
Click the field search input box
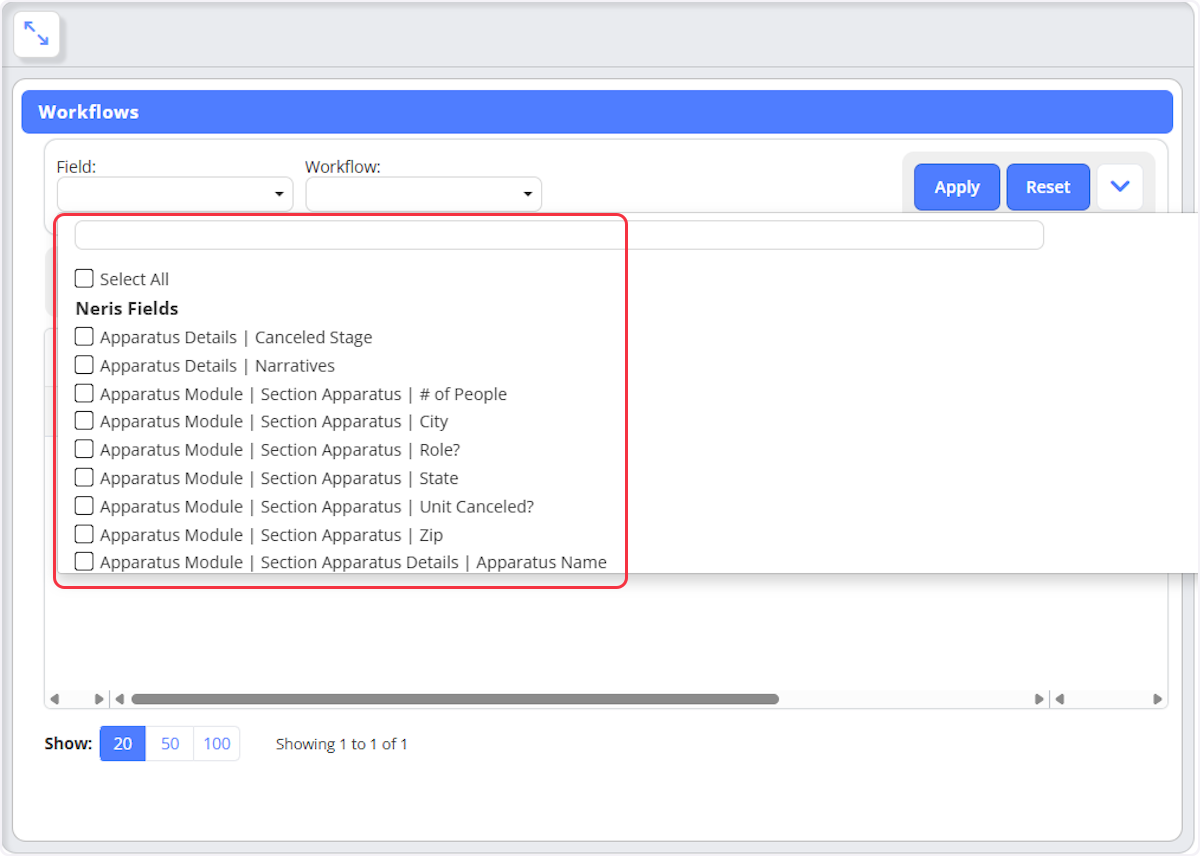(559, 235)
